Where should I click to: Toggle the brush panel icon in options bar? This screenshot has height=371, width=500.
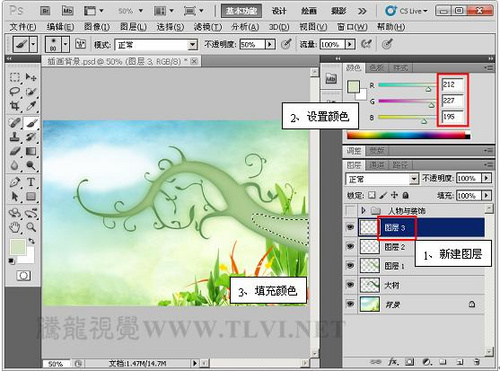pos(81,44)
